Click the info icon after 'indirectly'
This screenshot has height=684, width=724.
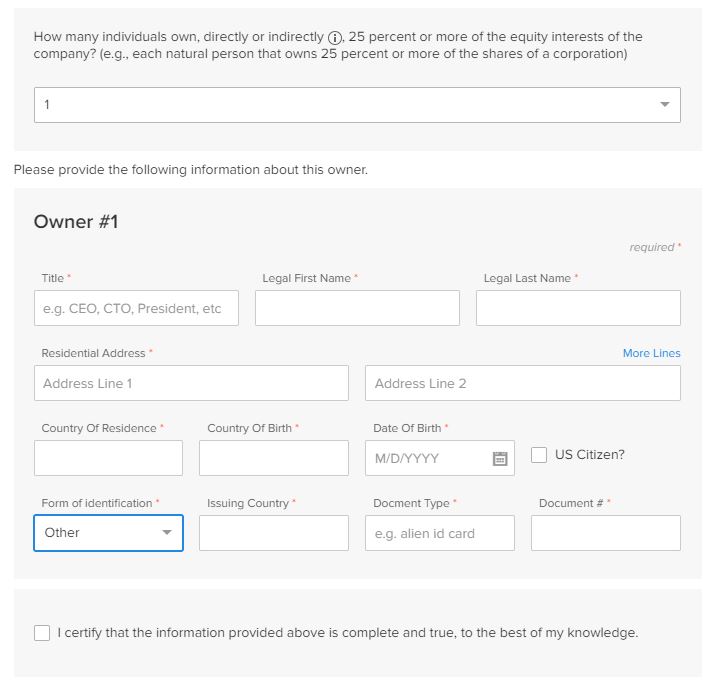(x=335, y=37)
